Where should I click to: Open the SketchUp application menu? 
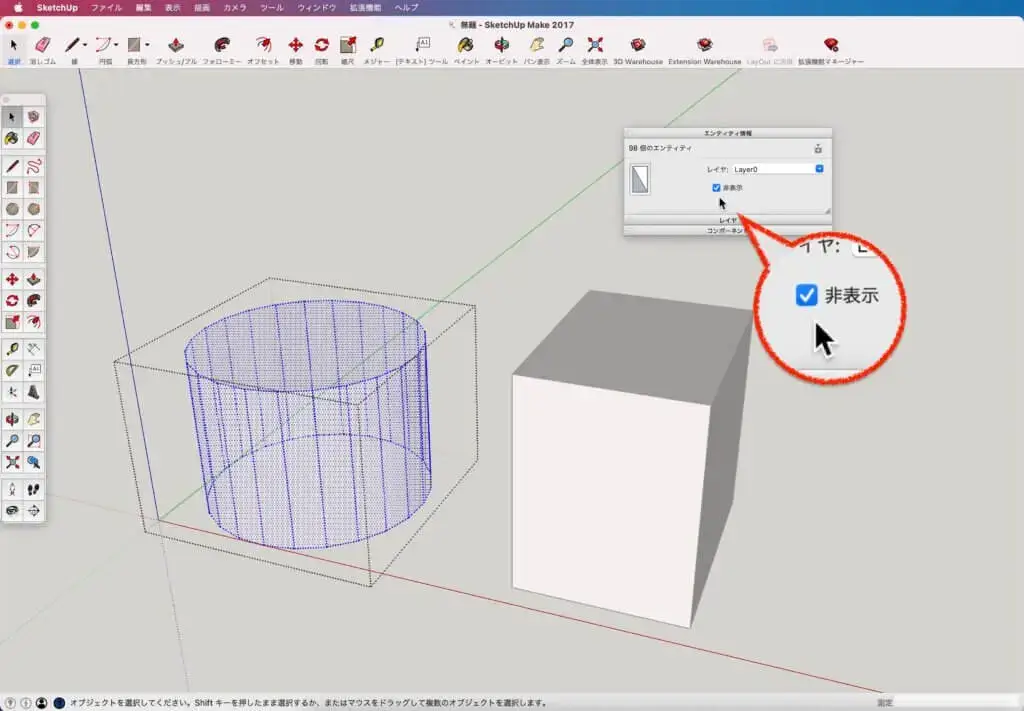[x=57, y=8]
